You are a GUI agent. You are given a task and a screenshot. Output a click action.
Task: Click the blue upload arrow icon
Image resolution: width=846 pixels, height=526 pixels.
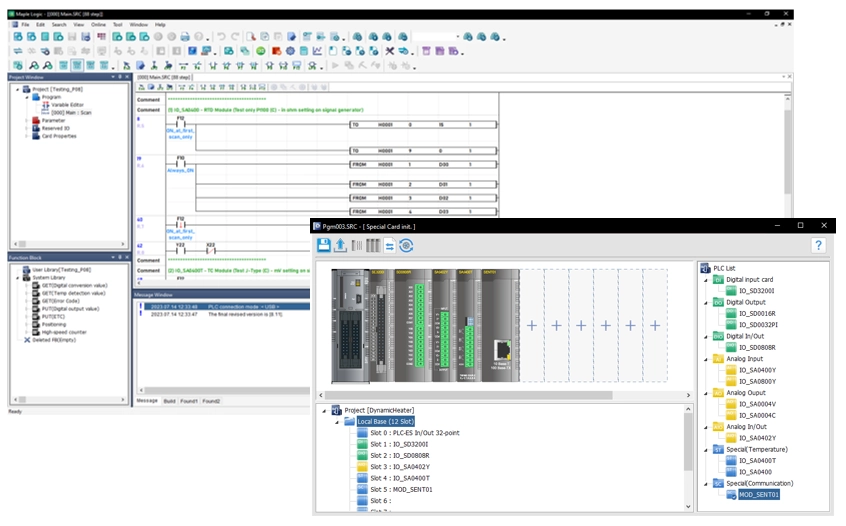pos(340,245)
